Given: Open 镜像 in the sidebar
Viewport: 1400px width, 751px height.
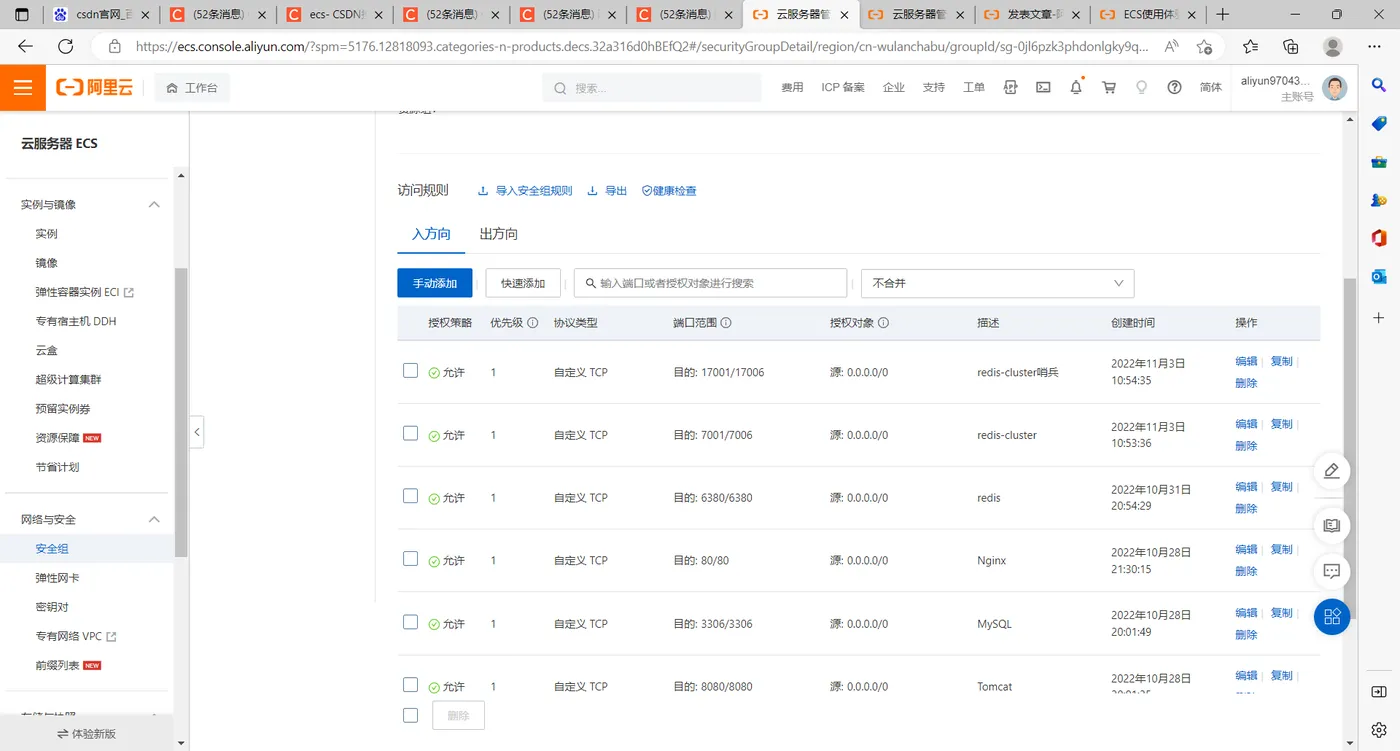Looking at the screenshot, I should pyautogui.click(x=47, y=263).
